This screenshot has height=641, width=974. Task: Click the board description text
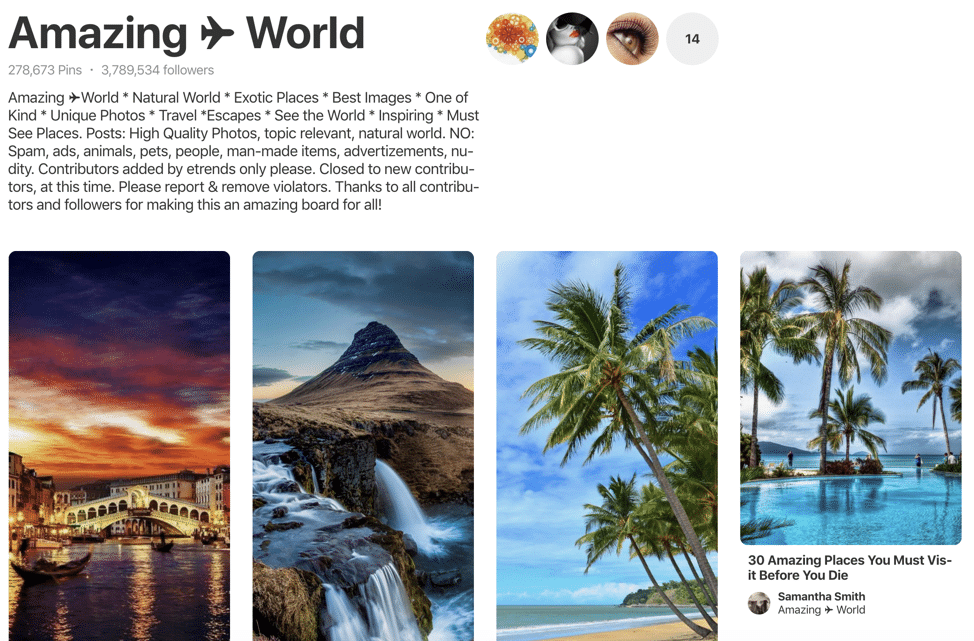(244, 151)
